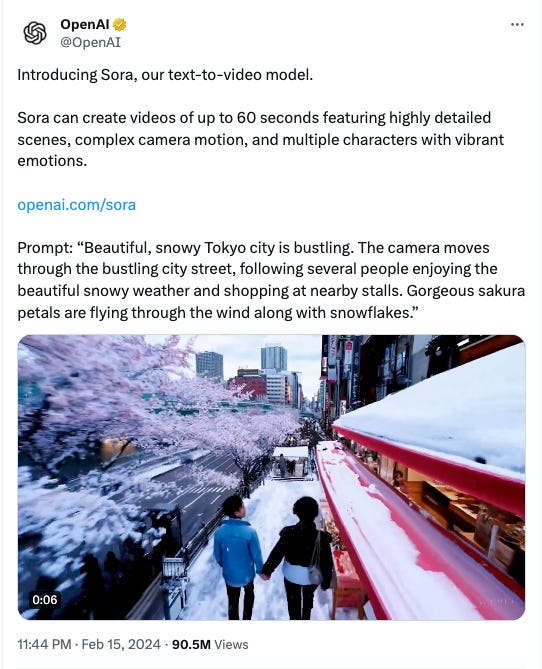Open the OpenAI profile avatar logo
The width and height of the screenshot is (542, 669).
coord(35,33)
